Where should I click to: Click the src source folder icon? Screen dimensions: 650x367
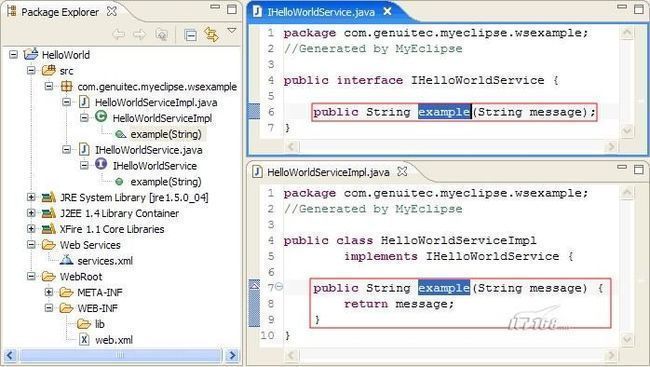tap(49, 70)
